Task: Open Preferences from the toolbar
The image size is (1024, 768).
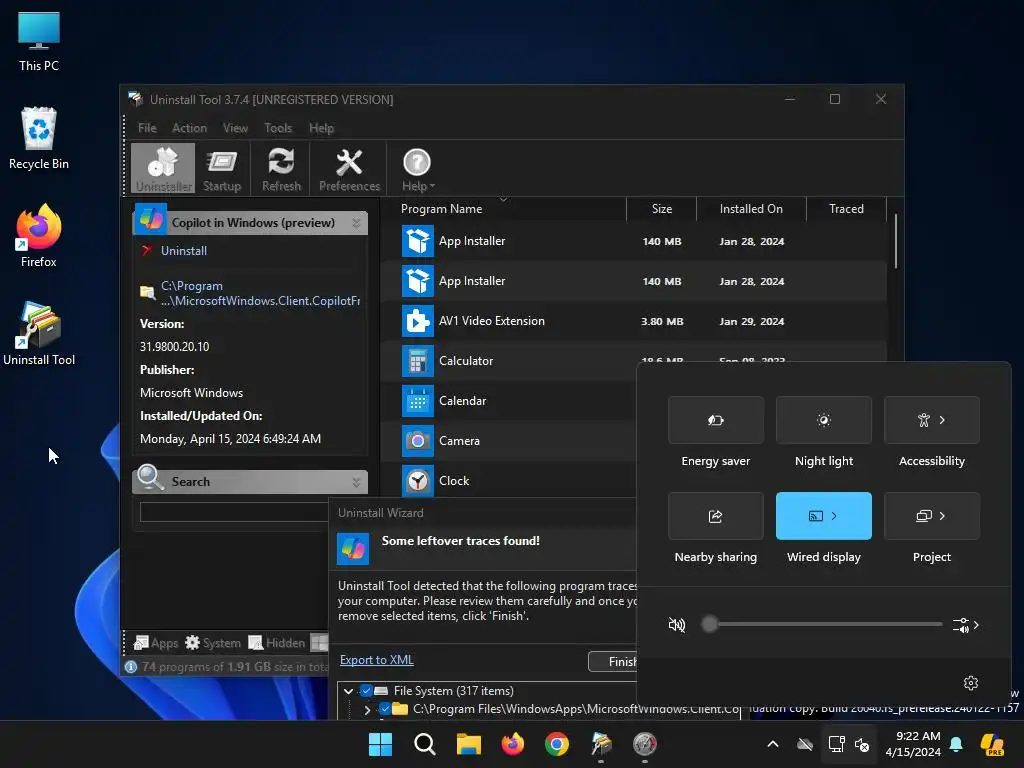Action: click(349, 168)
